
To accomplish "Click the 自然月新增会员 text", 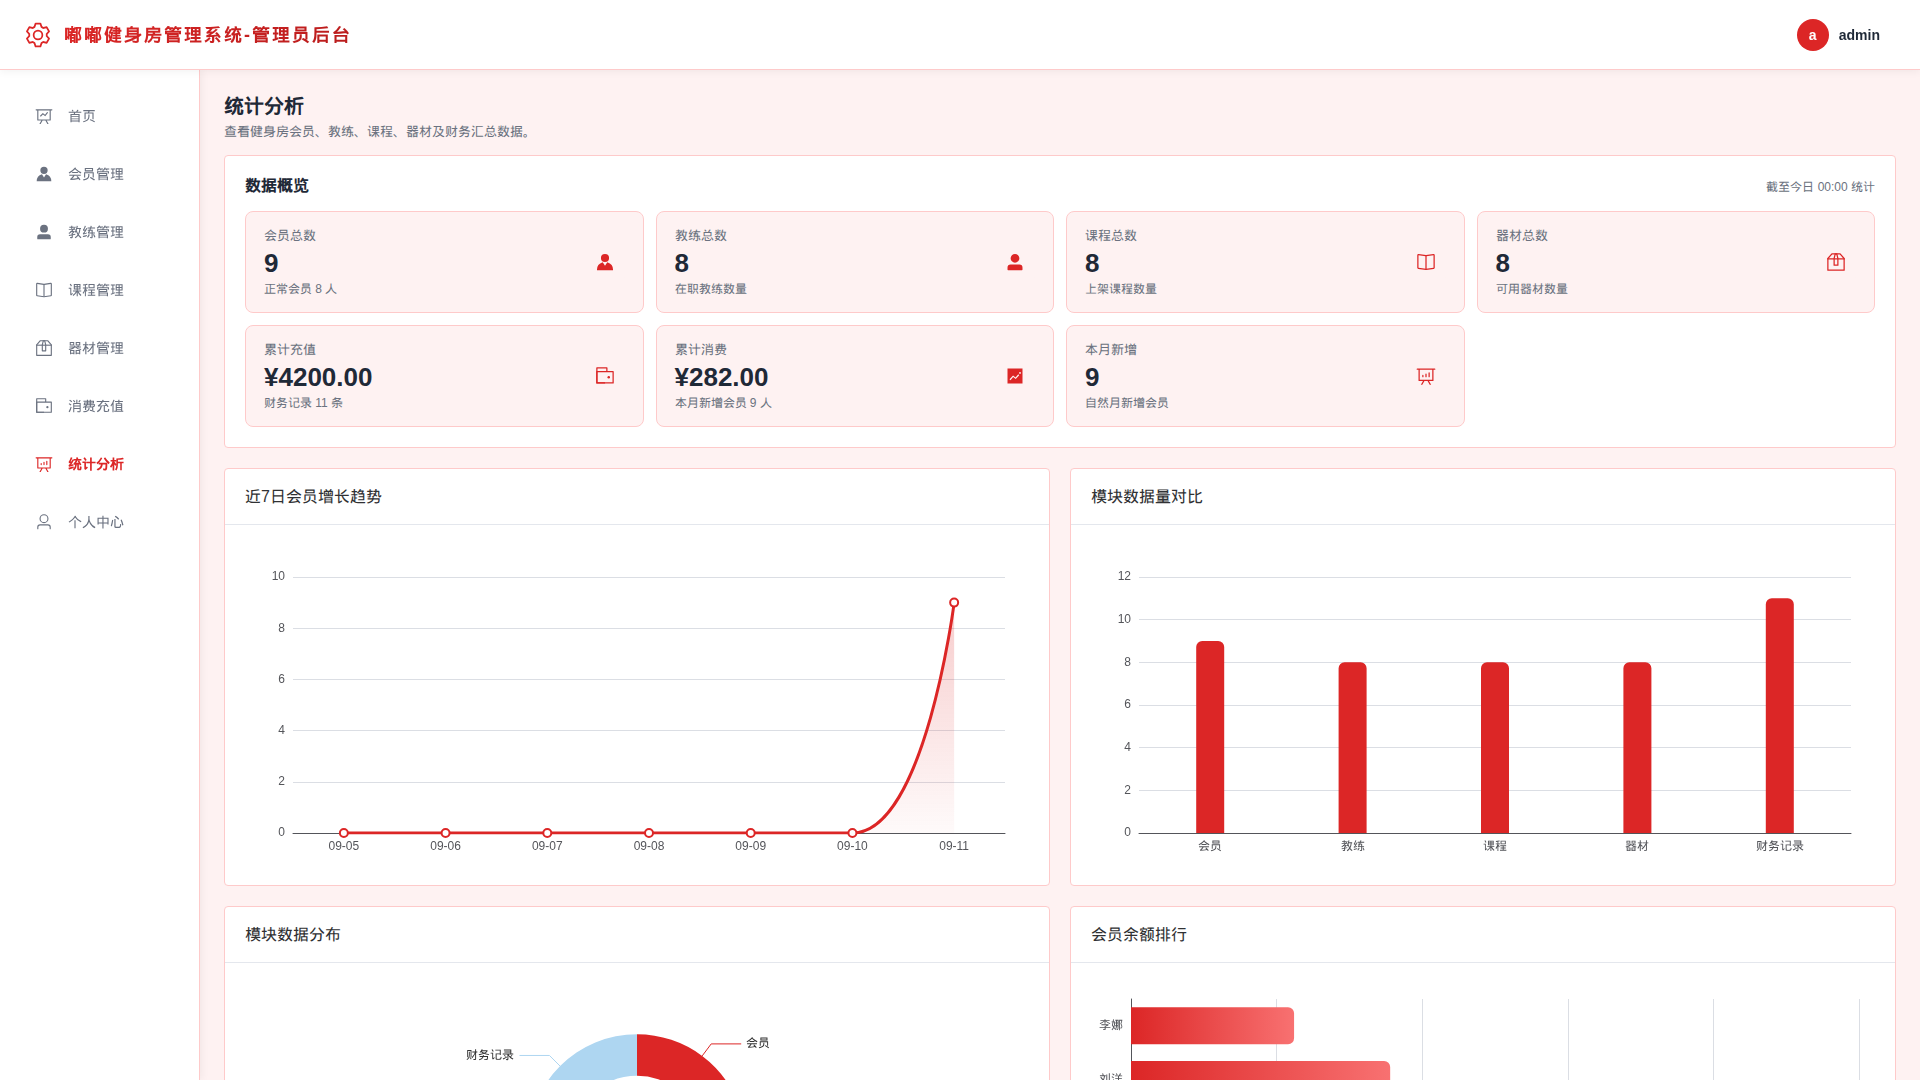I will (x=1127, y=403).
